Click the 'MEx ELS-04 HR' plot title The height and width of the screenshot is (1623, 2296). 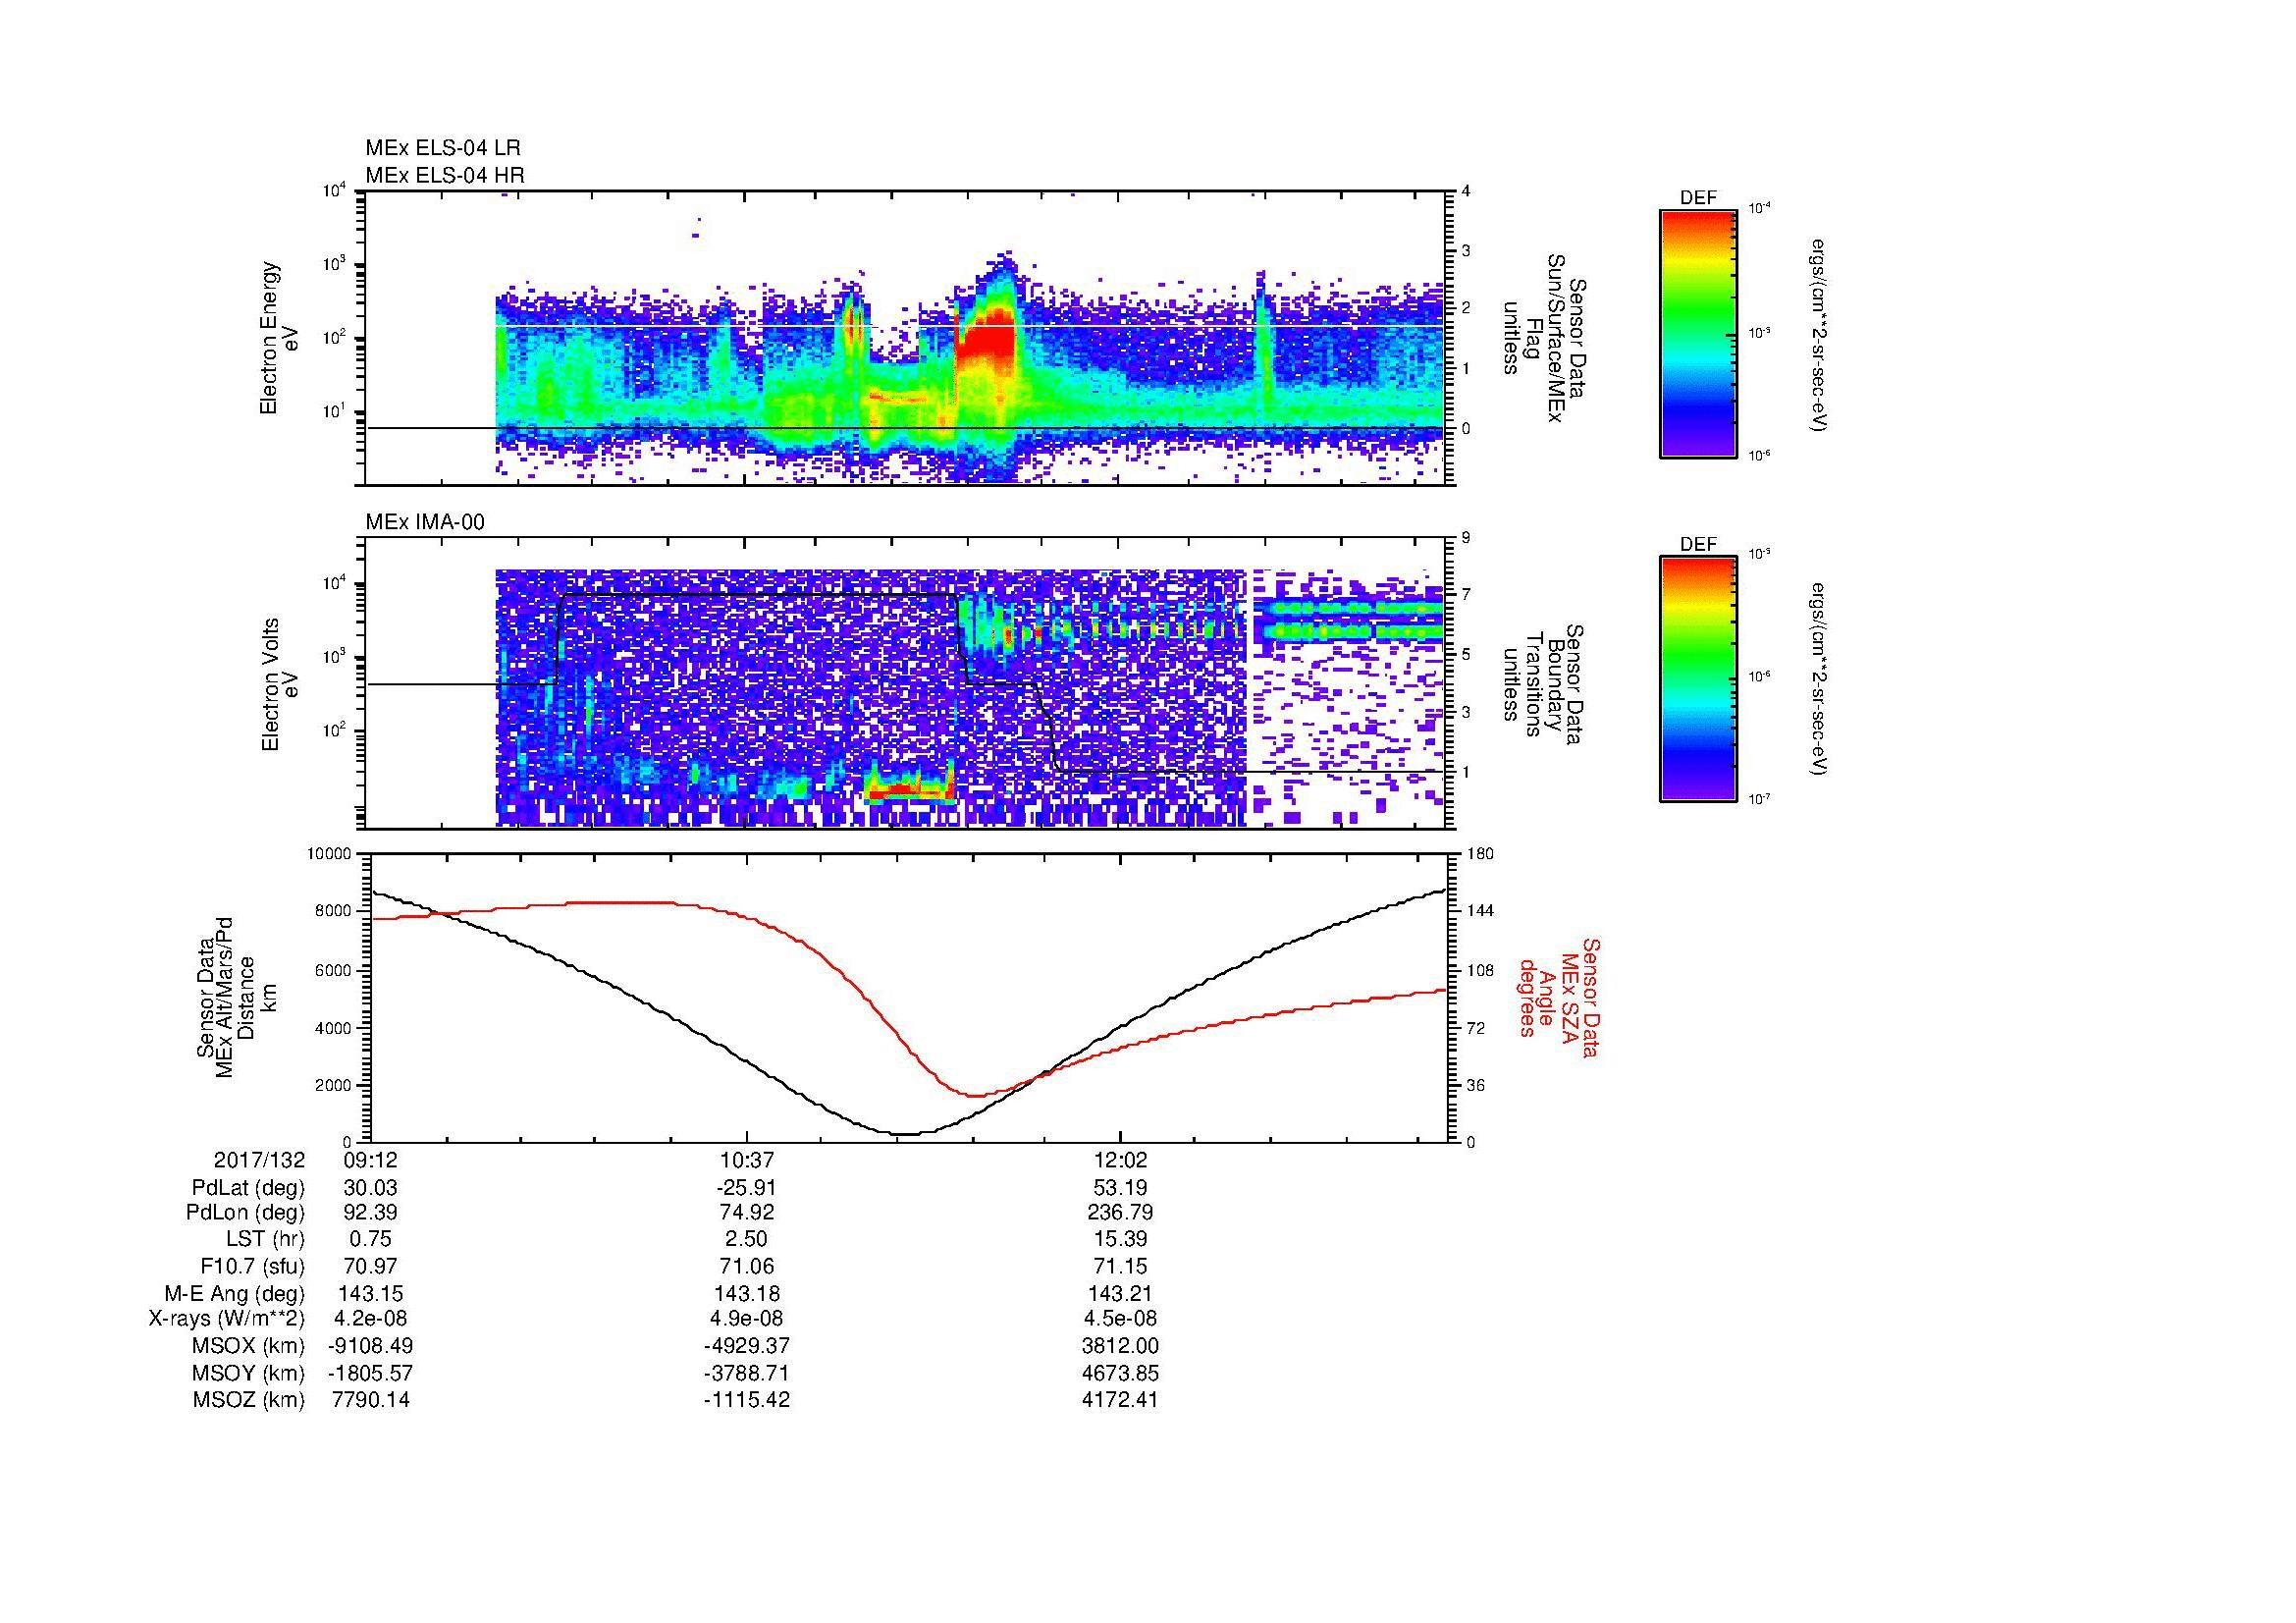(445, 175)
